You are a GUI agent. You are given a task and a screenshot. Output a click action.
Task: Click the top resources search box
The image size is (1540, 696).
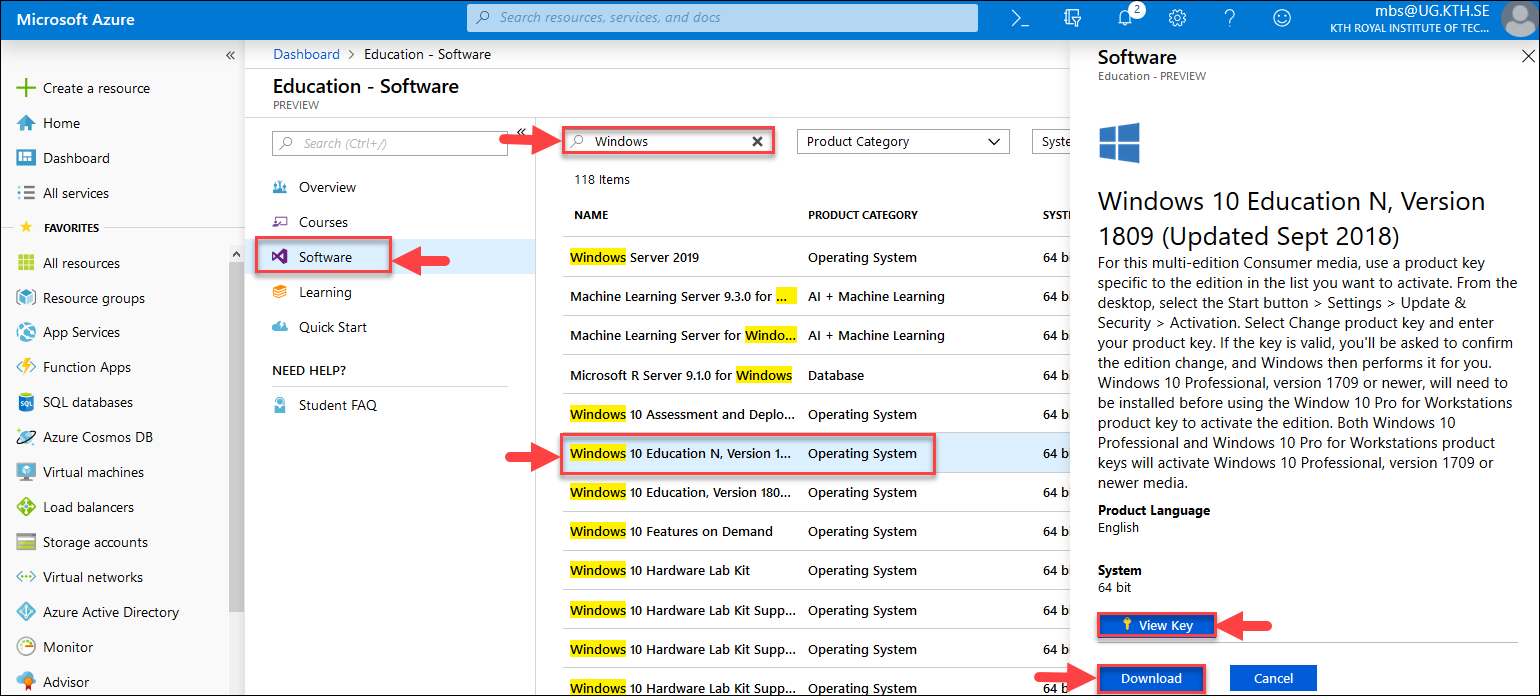tap(722, 18)
